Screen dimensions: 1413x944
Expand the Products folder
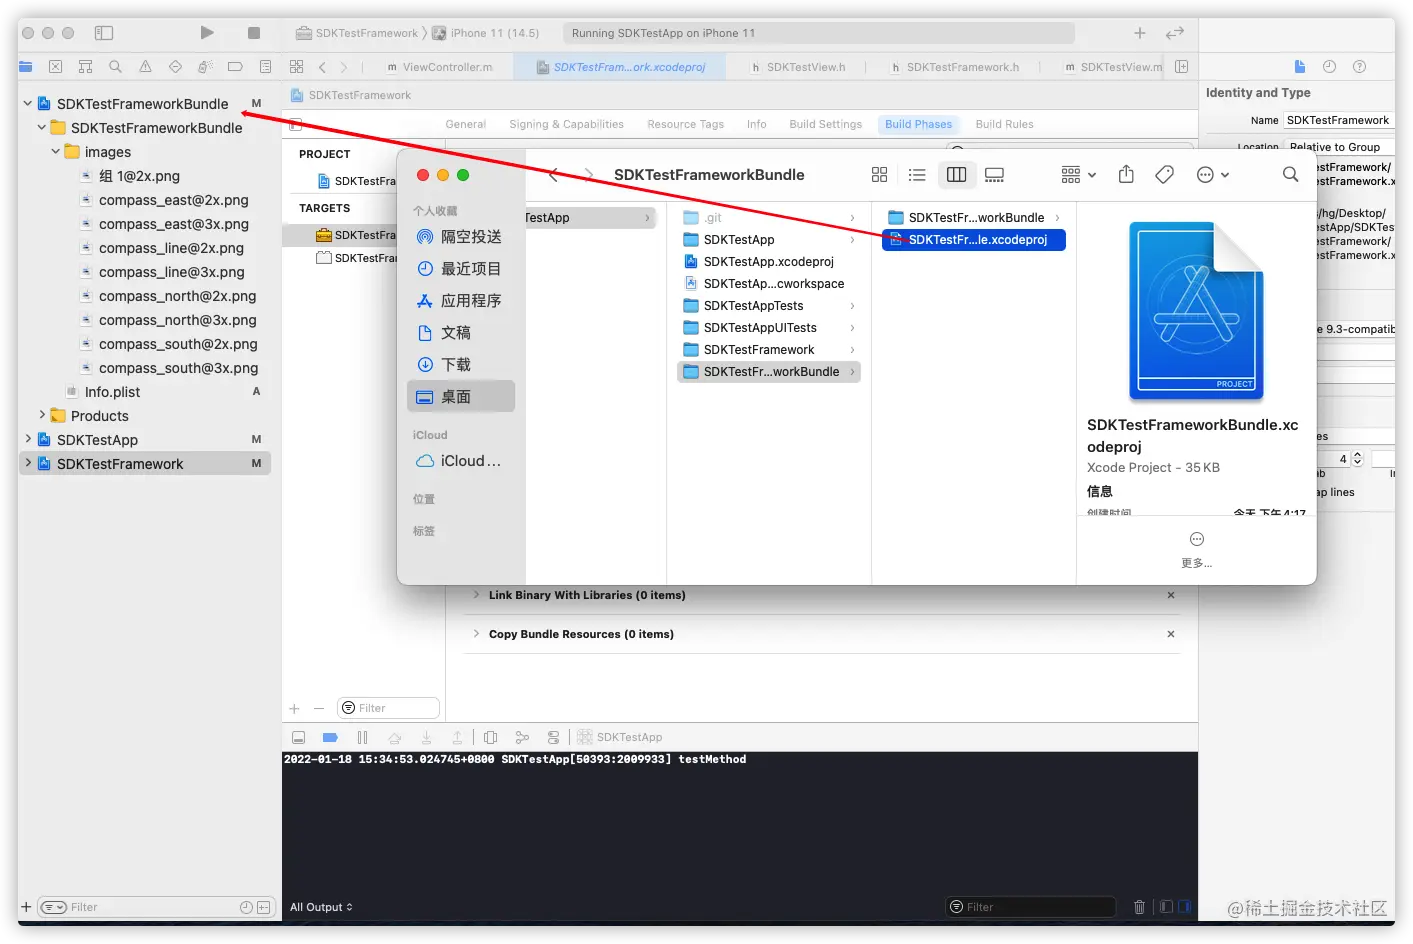[x=41, y=415]
